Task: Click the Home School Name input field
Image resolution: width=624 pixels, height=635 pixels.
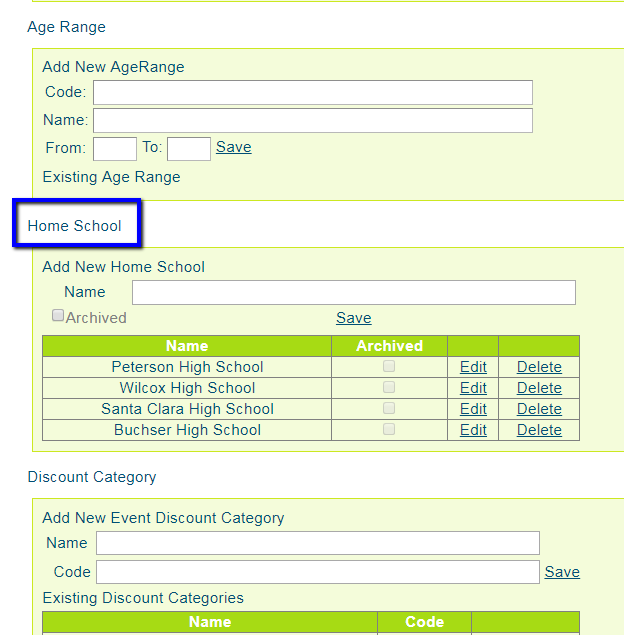Action: click(353, 292)
